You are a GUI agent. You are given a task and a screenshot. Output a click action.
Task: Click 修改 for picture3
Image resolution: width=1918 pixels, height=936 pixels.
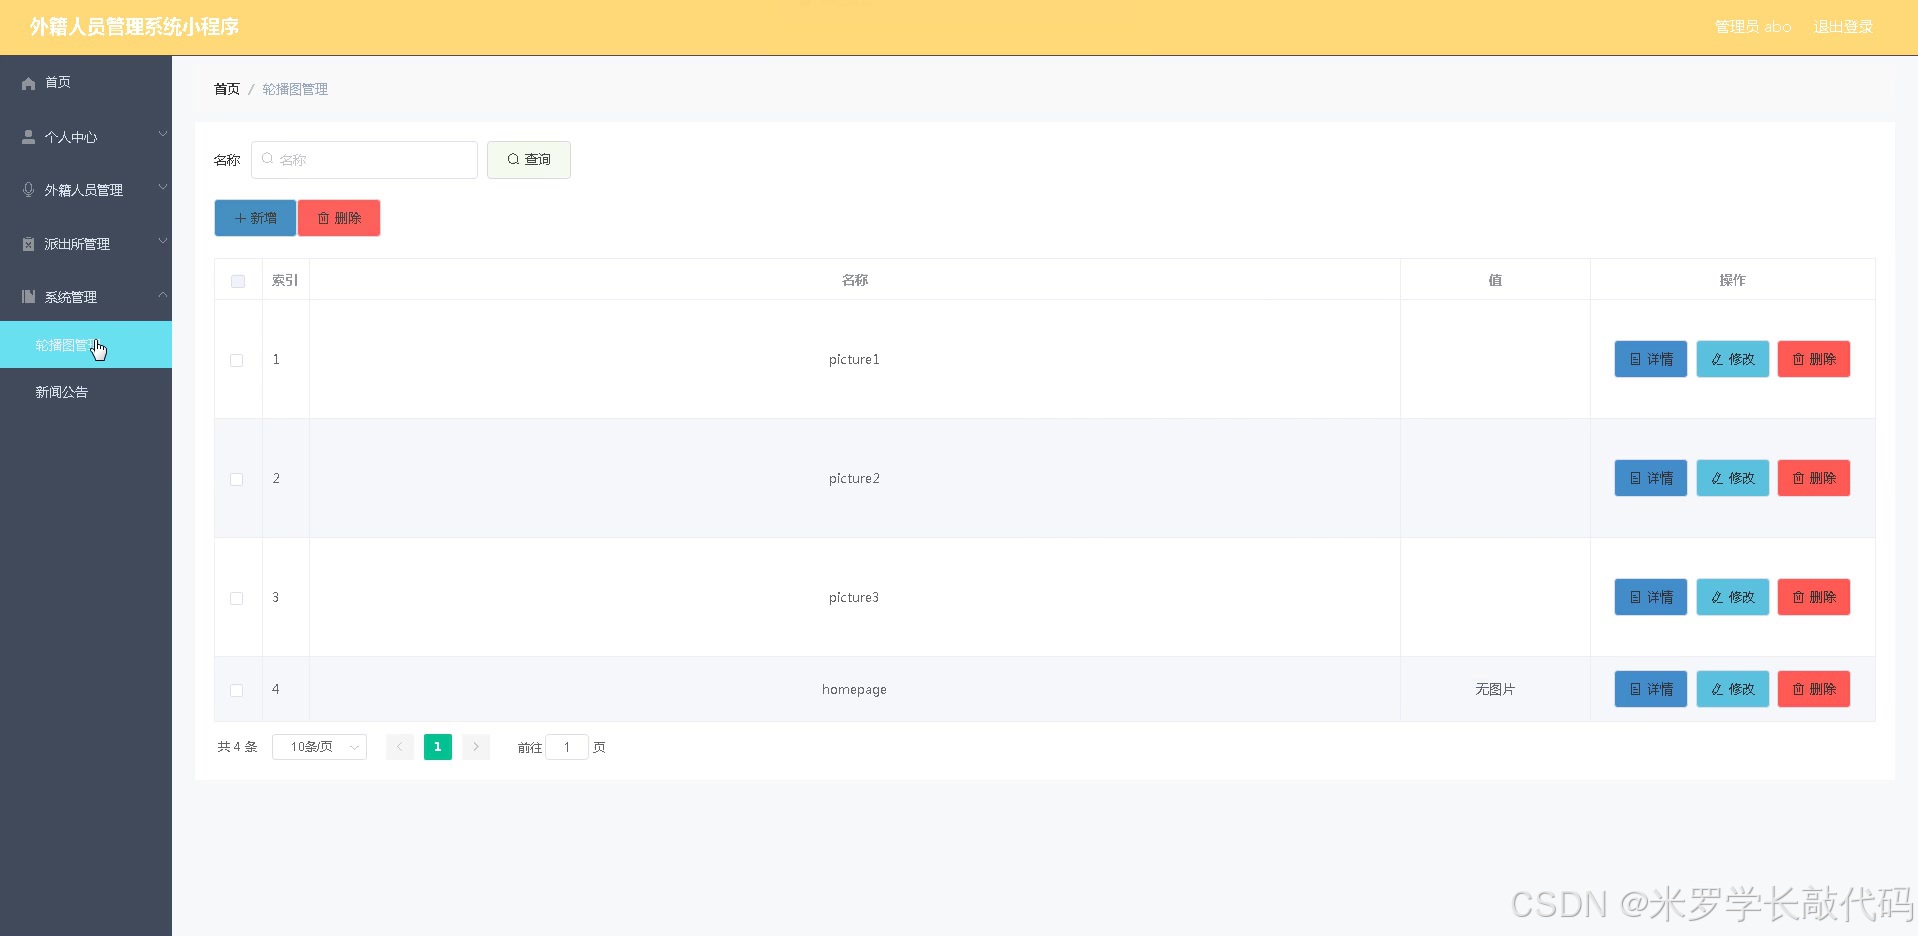1733,597
